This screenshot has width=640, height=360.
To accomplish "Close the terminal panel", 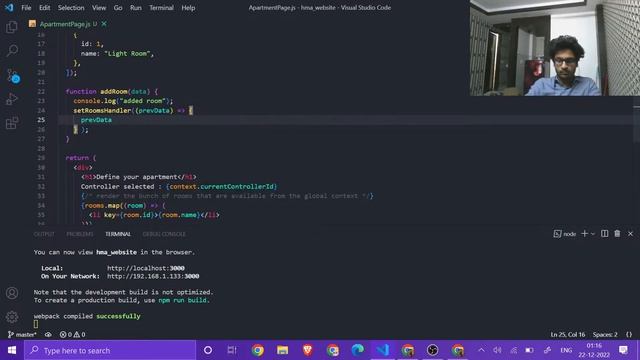I will [x=631, y=233].
